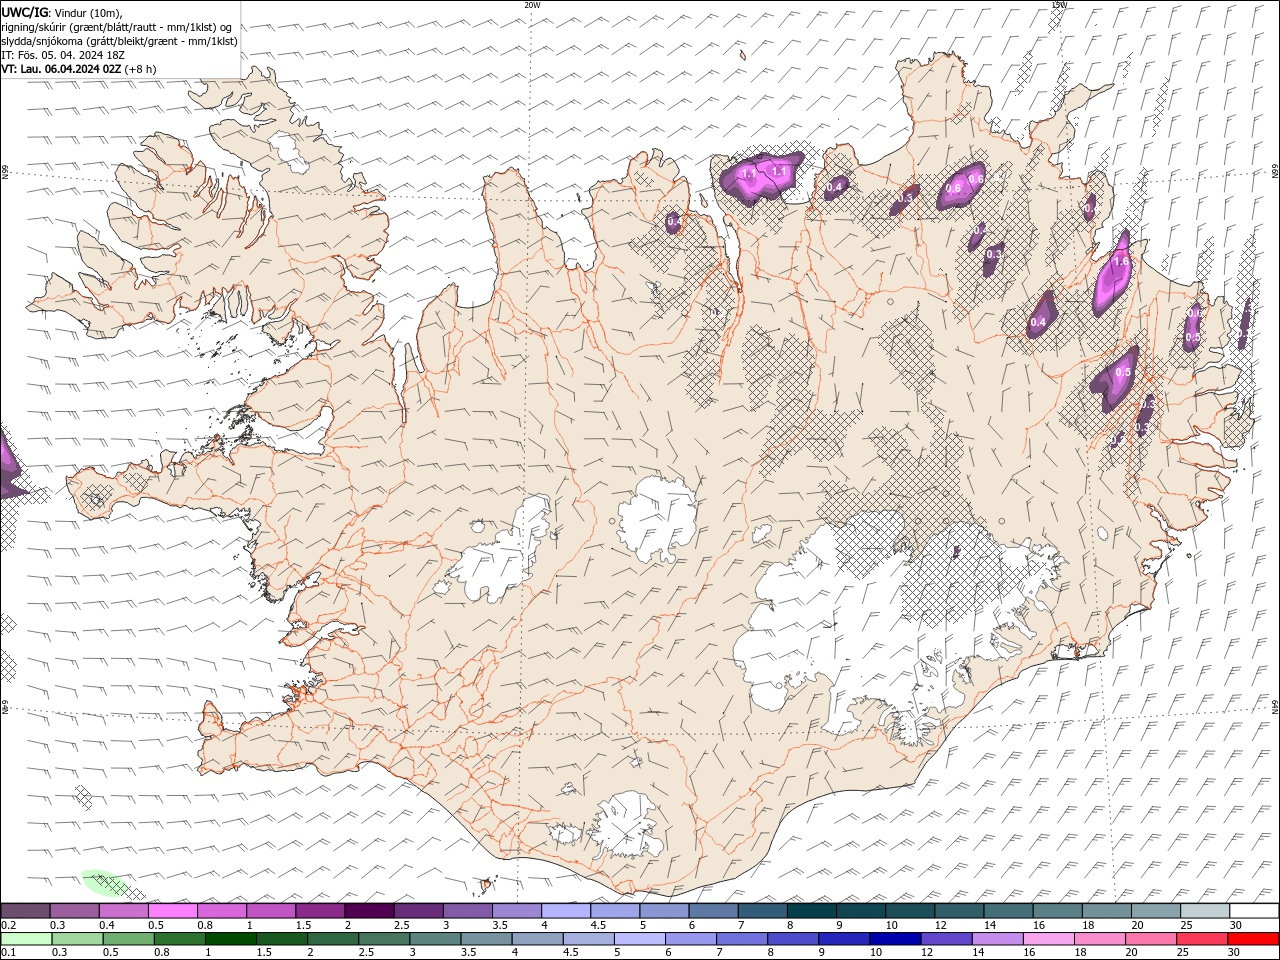Click the light green rain patch in the southwest sea
The height and width of the screenshot is (960, 1280).
point(106,882)
